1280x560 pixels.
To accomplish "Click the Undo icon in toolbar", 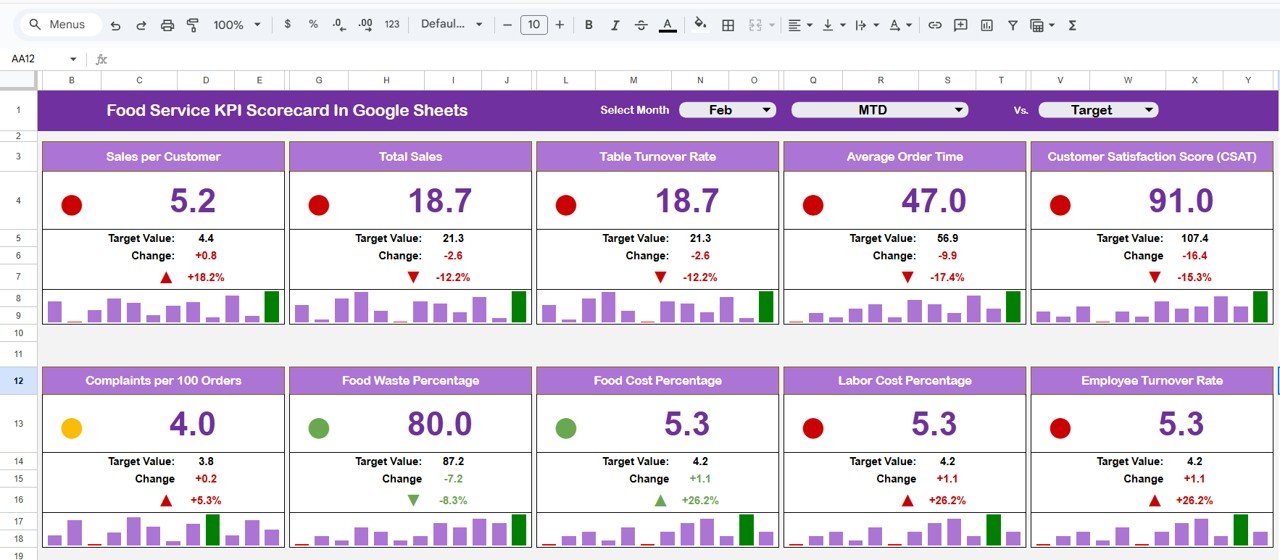I will pyautogui.click(x=116, y=25).
